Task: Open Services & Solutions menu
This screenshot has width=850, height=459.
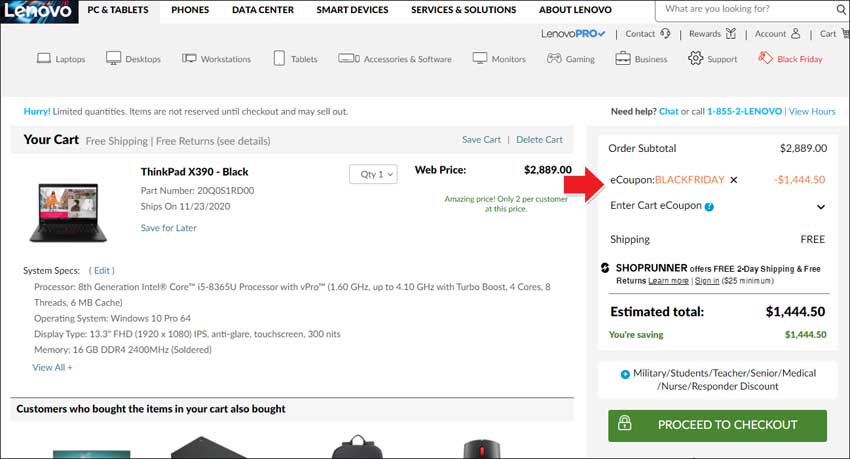Action: [463, 10]
